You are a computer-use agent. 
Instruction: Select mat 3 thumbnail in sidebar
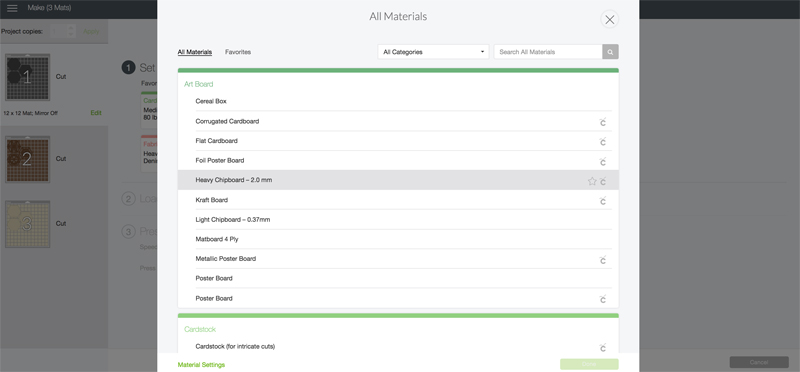[28, 224]
